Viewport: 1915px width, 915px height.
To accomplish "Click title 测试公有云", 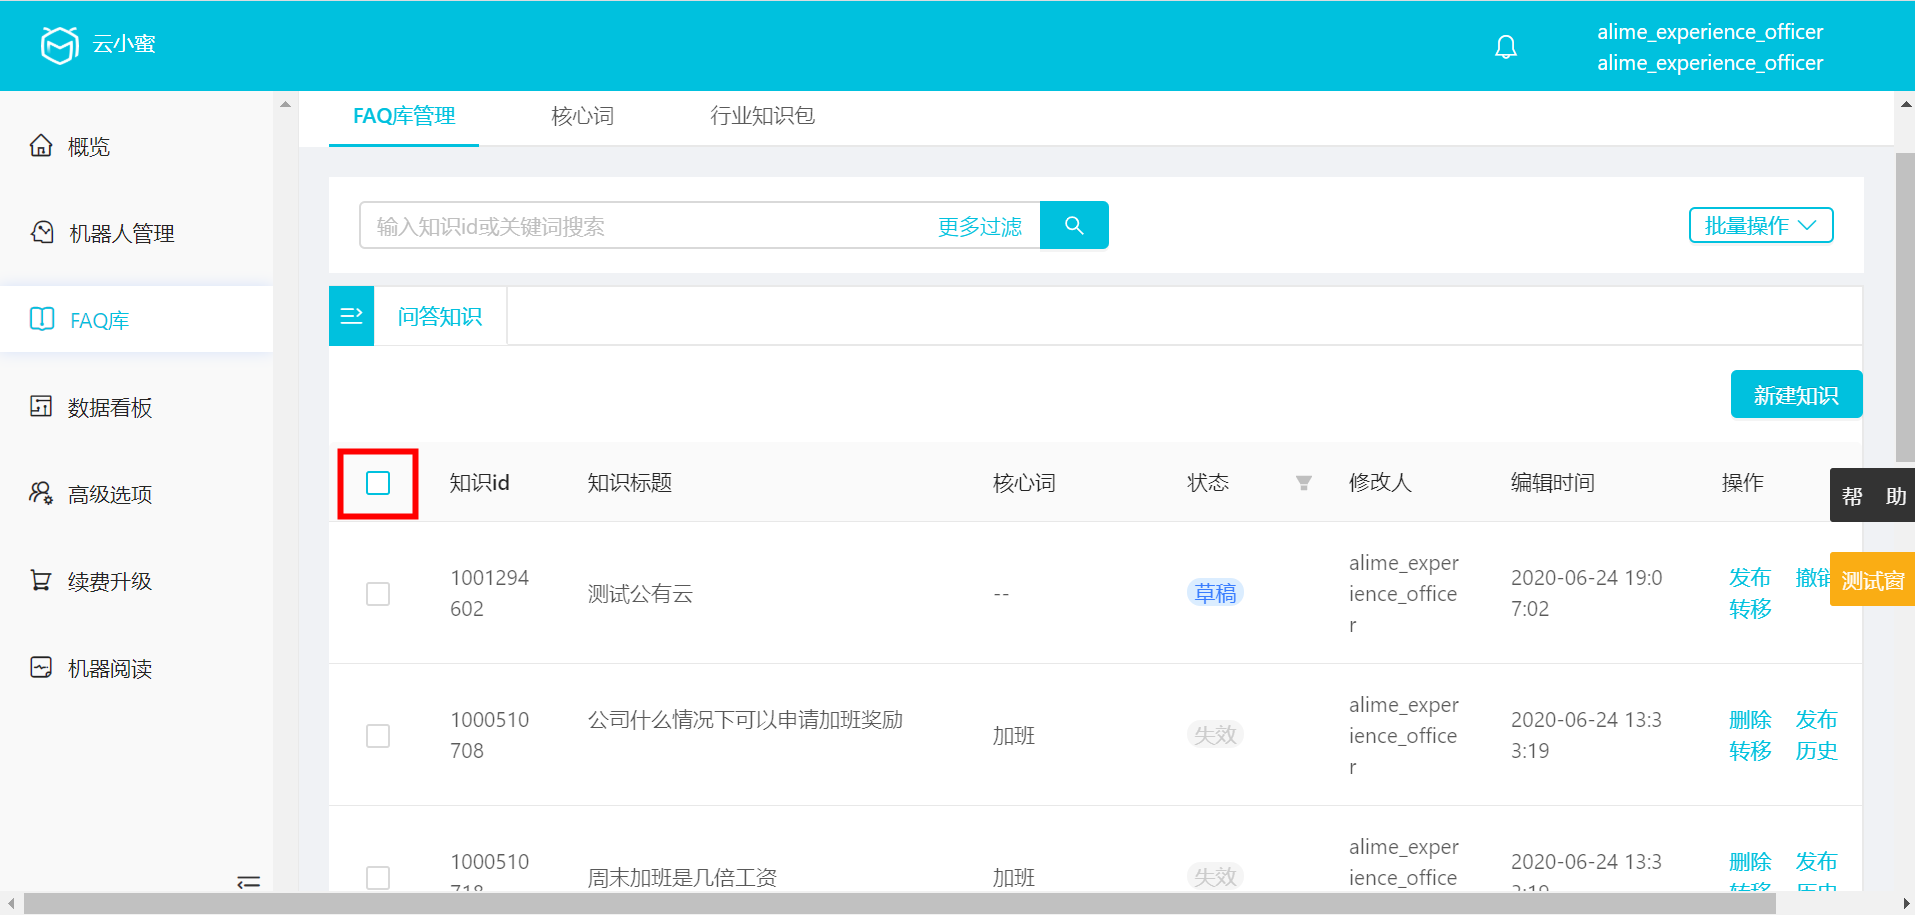I will pos(640,594).
